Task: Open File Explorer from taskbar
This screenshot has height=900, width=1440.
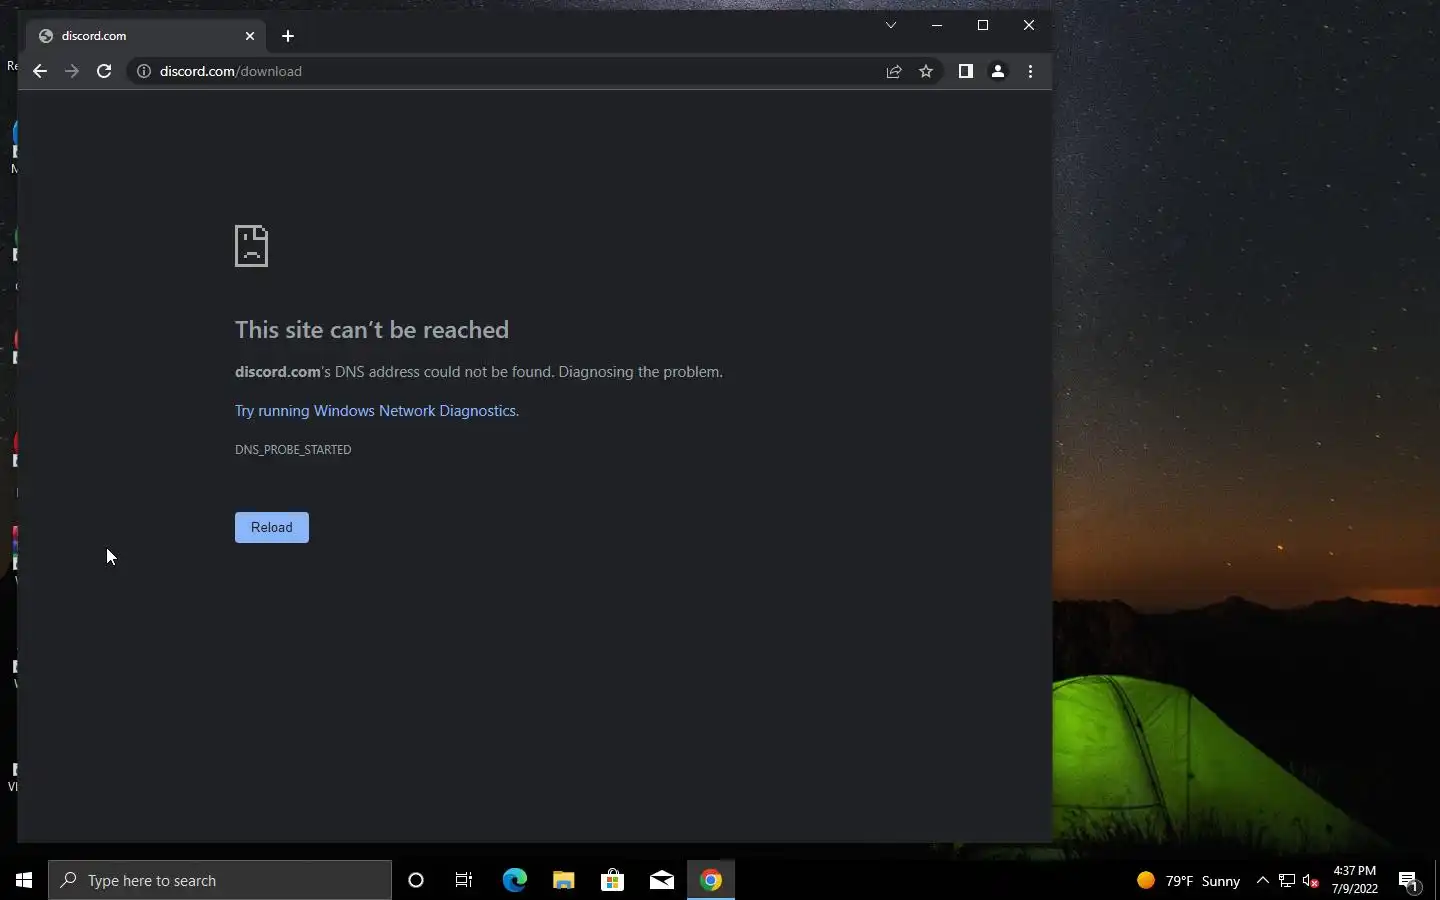Action: [563, 880]
